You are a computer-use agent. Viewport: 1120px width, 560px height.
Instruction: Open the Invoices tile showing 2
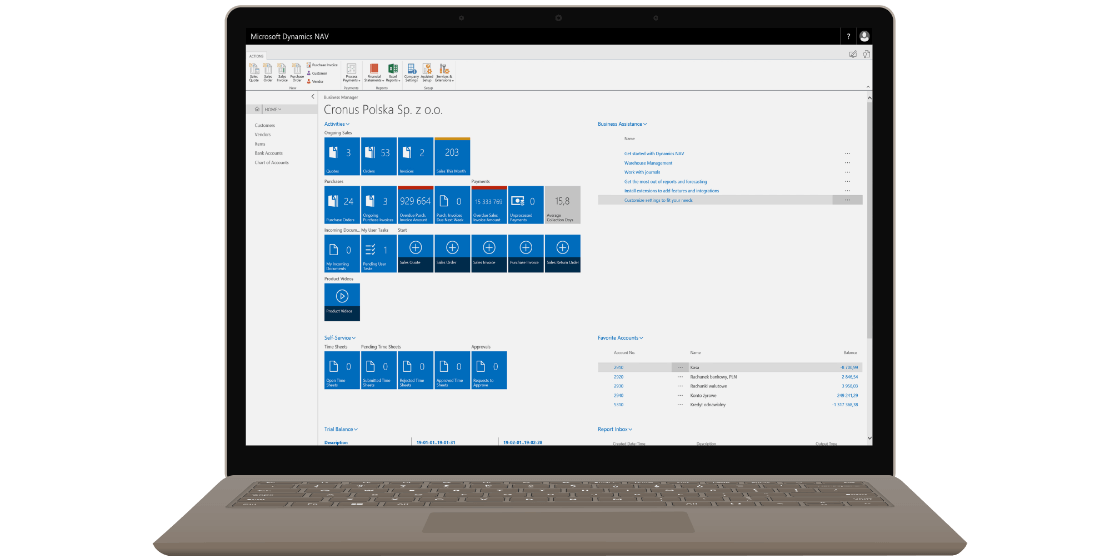(x=416, y=156)
